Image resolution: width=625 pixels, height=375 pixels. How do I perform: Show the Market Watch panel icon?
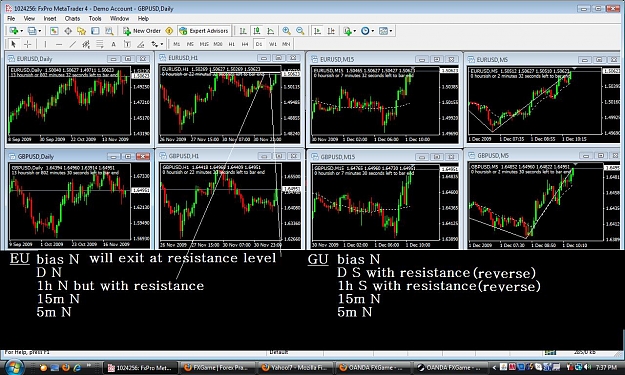tap(54, 31)
